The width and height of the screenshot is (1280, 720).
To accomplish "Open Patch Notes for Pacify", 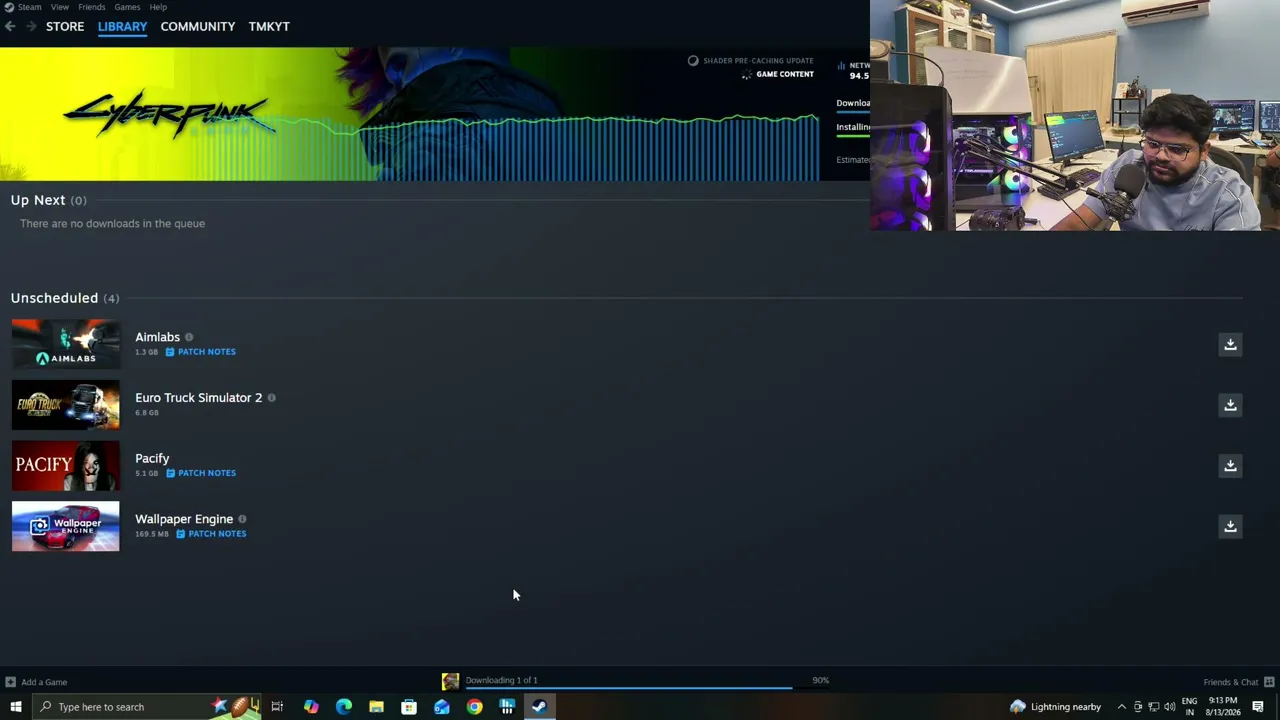I will (x=201, y=473).
